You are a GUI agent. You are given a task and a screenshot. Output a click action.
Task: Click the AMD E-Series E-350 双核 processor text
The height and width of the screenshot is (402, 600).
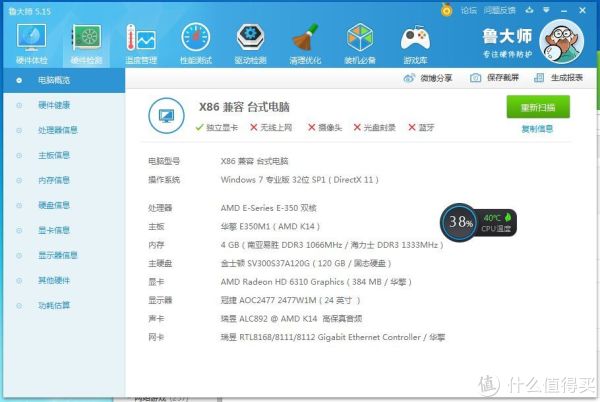pyautogui.click(x=269, y=208)
